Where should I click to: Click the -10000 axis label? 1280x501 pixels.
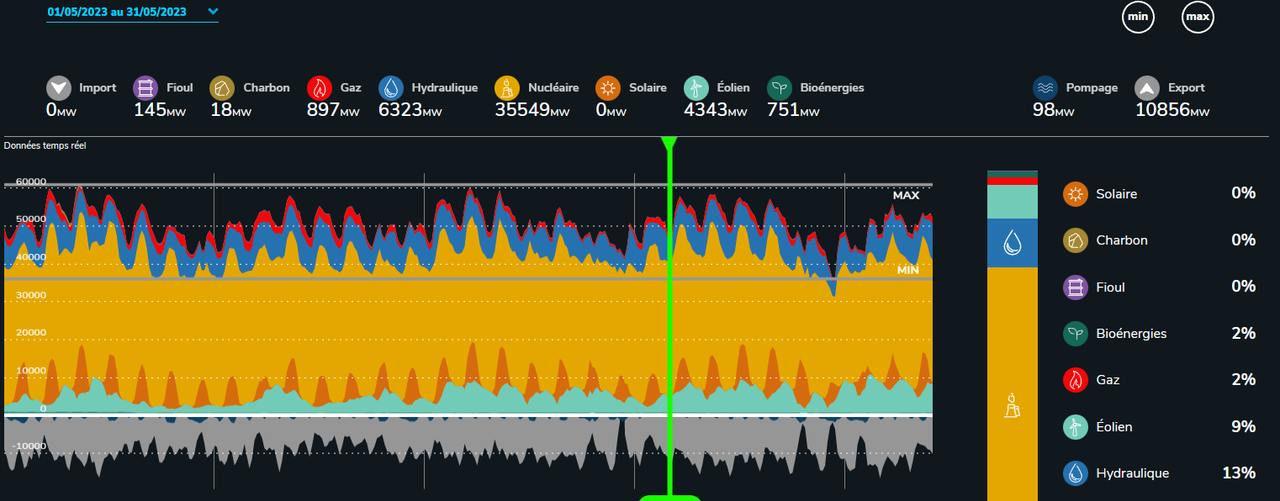29,446
